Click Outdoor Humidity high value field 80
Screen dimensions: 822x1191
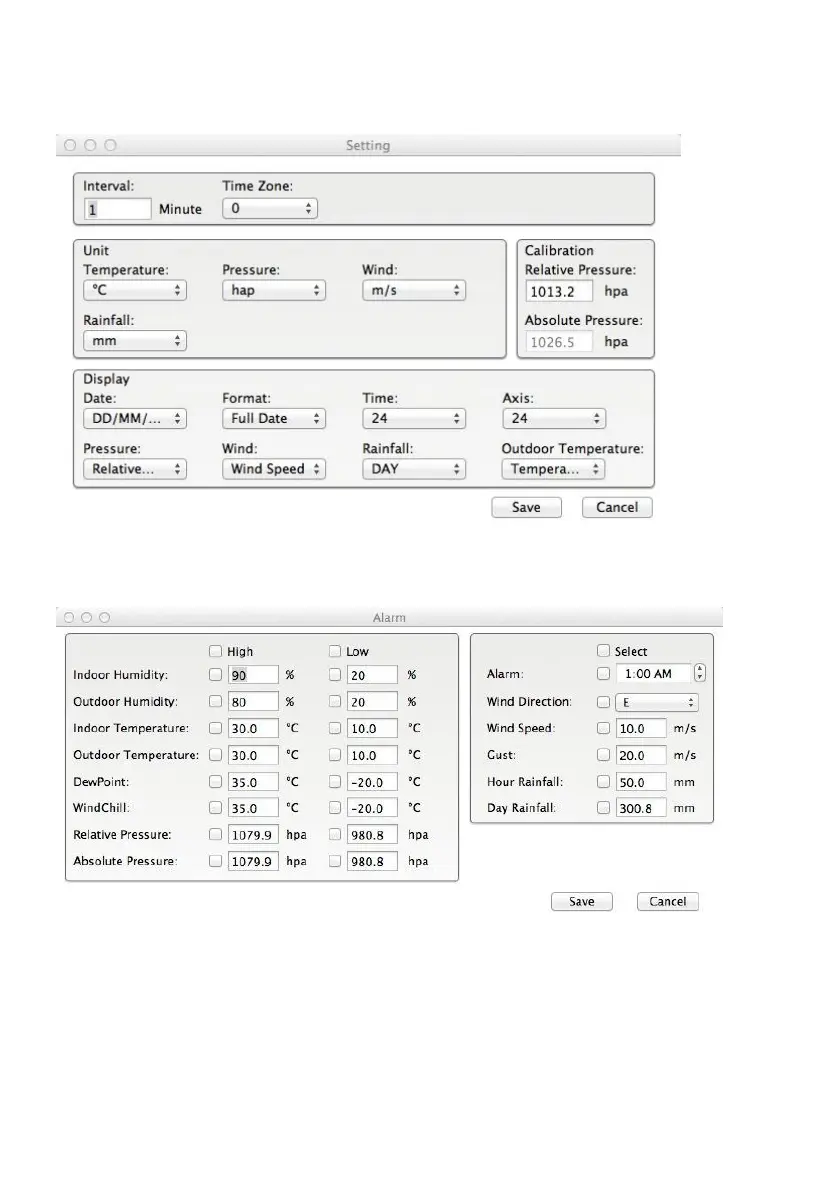[253, 703]
